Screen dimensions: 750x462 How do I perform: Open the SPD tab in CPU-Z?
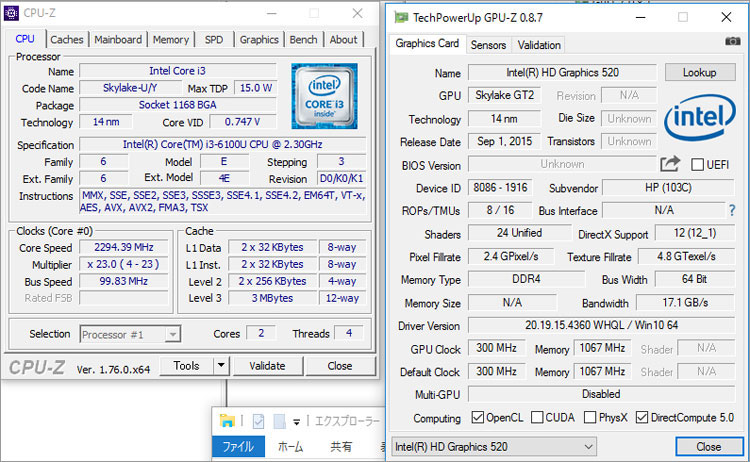(214, 40)
